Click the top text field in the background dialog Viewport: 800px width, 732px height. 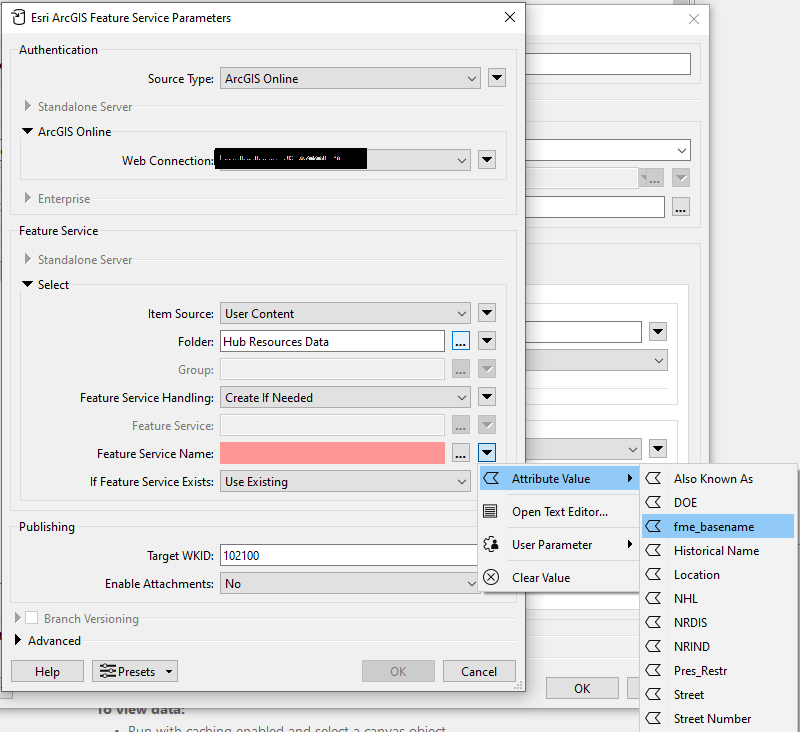tap(608, 64)
